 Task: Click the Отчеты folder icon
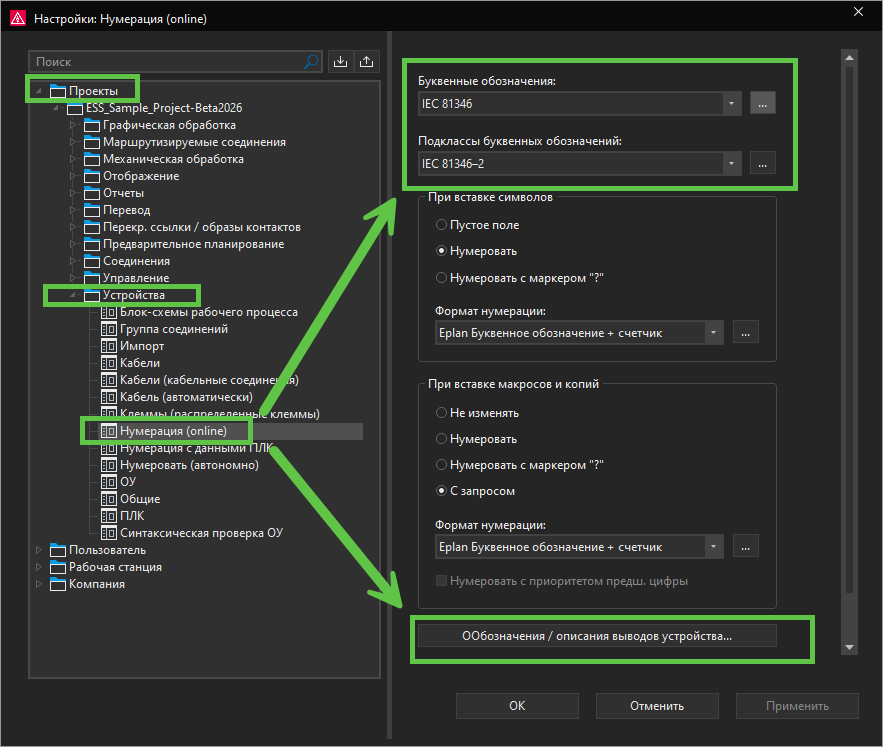[x=92, y=193]
